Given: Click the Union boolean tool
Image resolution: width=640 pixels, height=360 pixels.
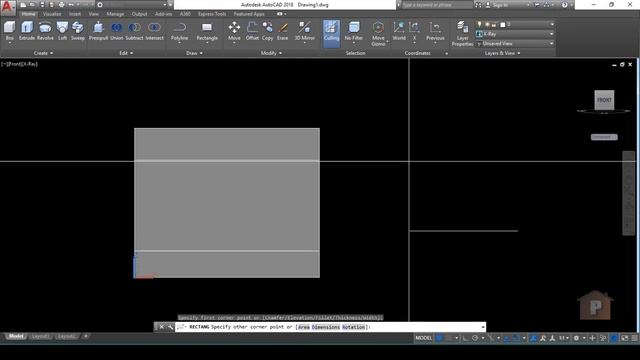Looking at the screenshot, I should coord(116,31).
